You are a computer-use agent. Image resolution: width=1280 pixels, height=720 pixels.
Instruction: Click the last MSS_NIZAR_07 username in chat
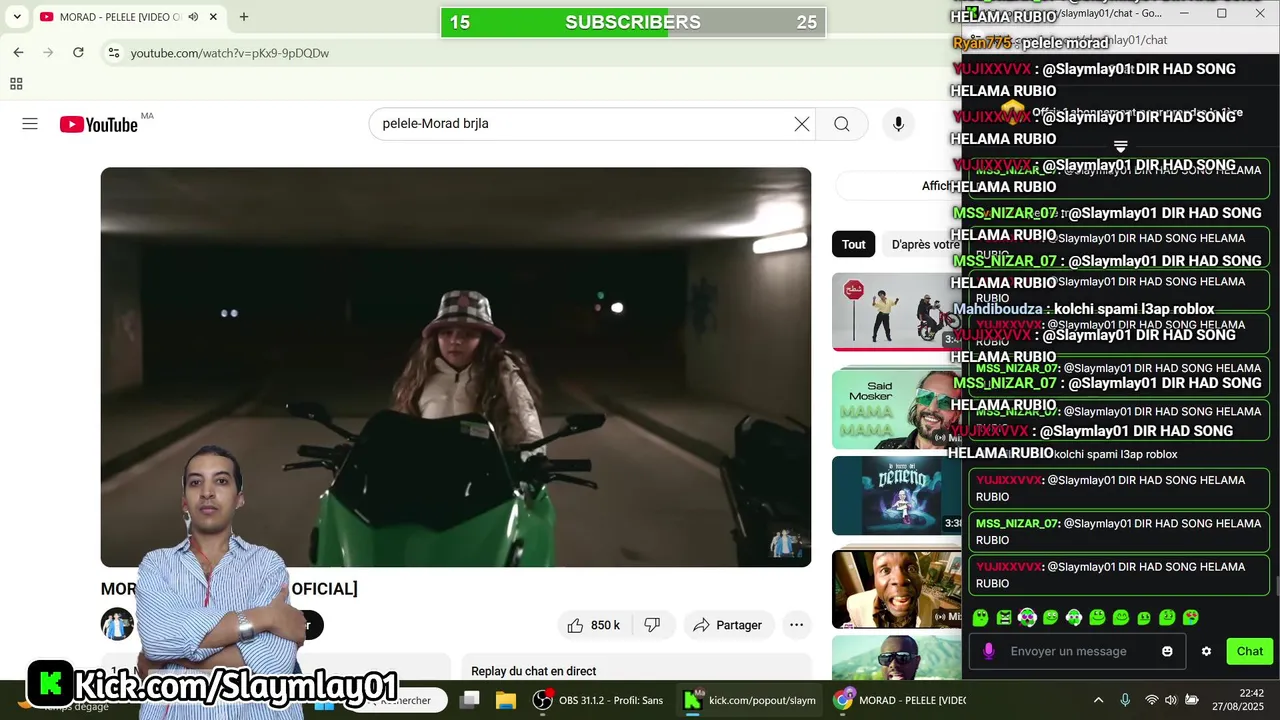click(1017, 524)
